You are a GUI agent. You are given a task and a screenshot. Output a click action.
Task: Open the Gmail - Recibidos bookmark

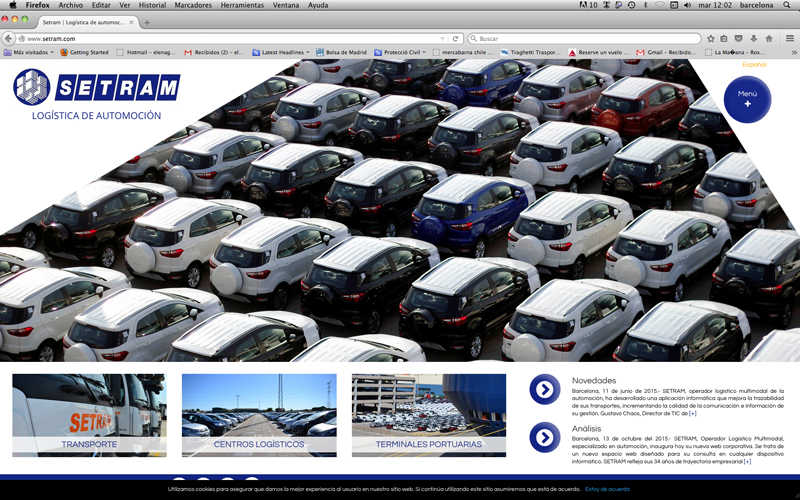tap(665, 53)
